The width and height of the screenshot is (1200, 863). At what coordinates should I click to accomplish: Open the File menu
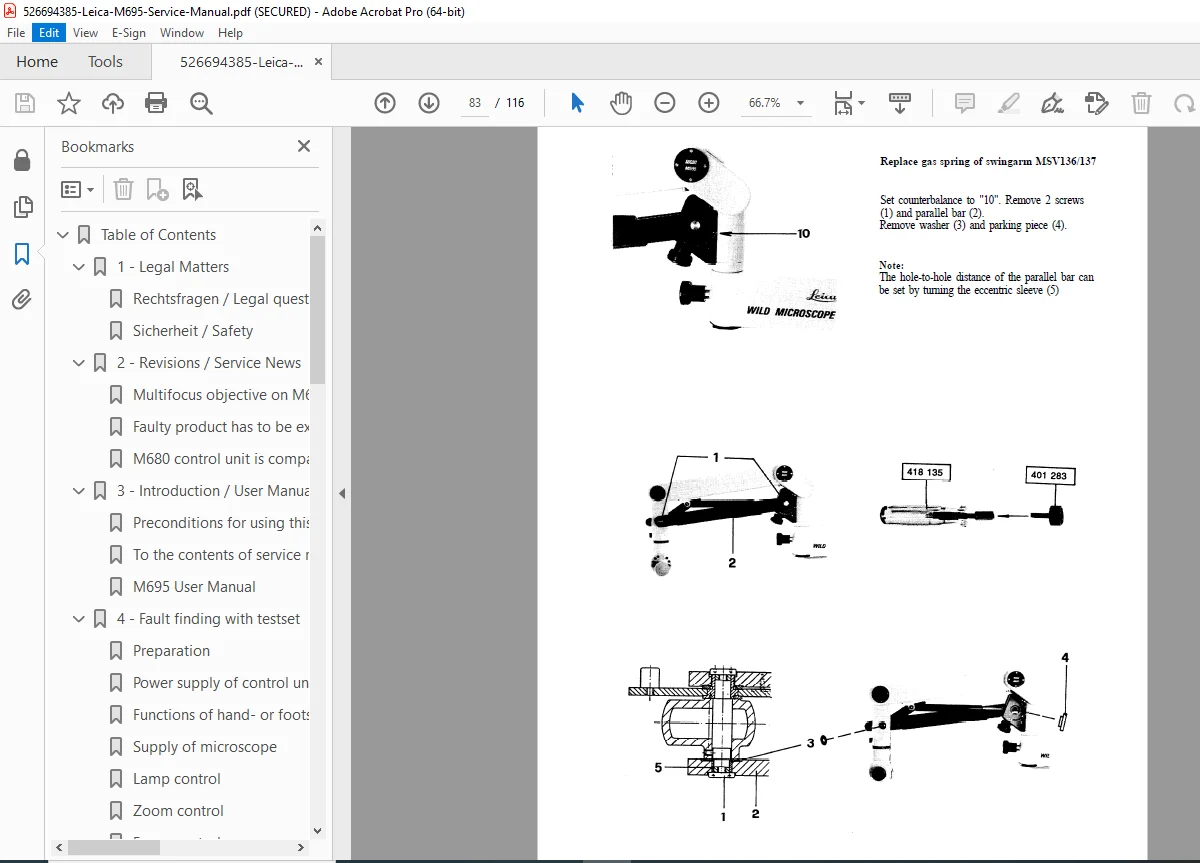point(16,33)
